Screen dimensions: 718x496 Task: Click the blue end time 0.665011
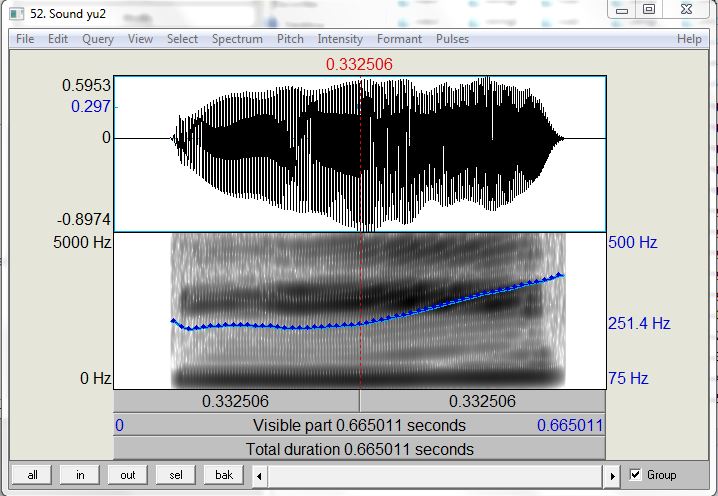click(570, 425)
